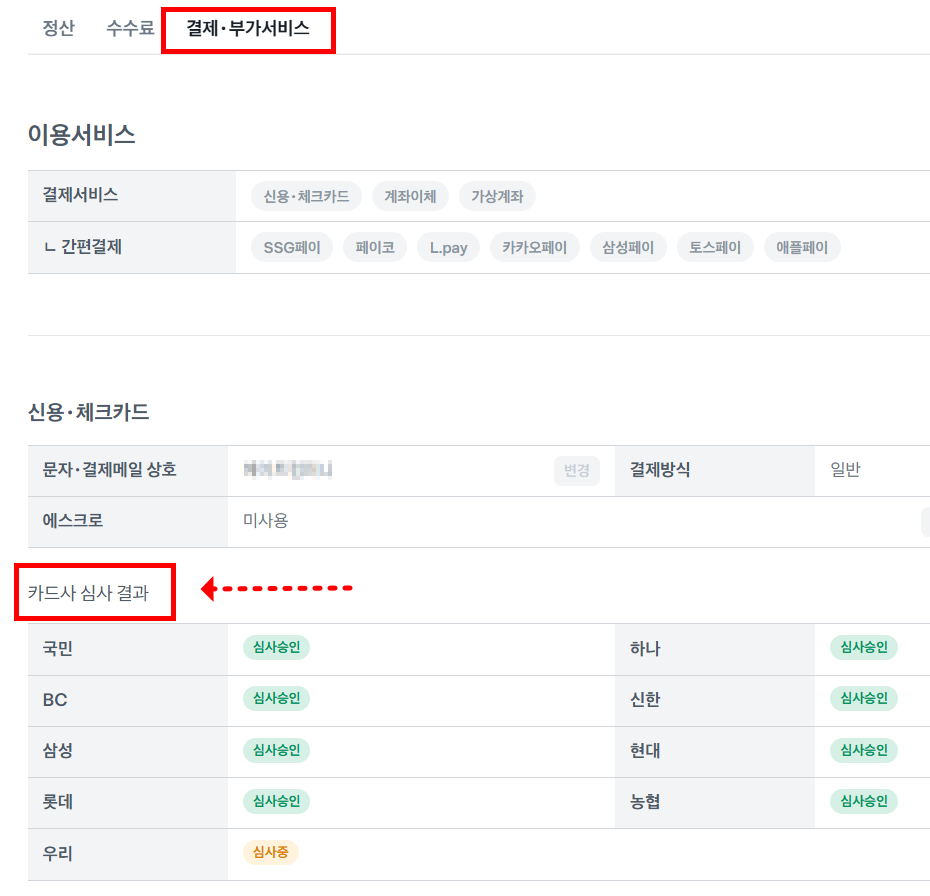Switch to the 정산 tab
Viewport: 930px width, 896px height.
coord(58,28)
